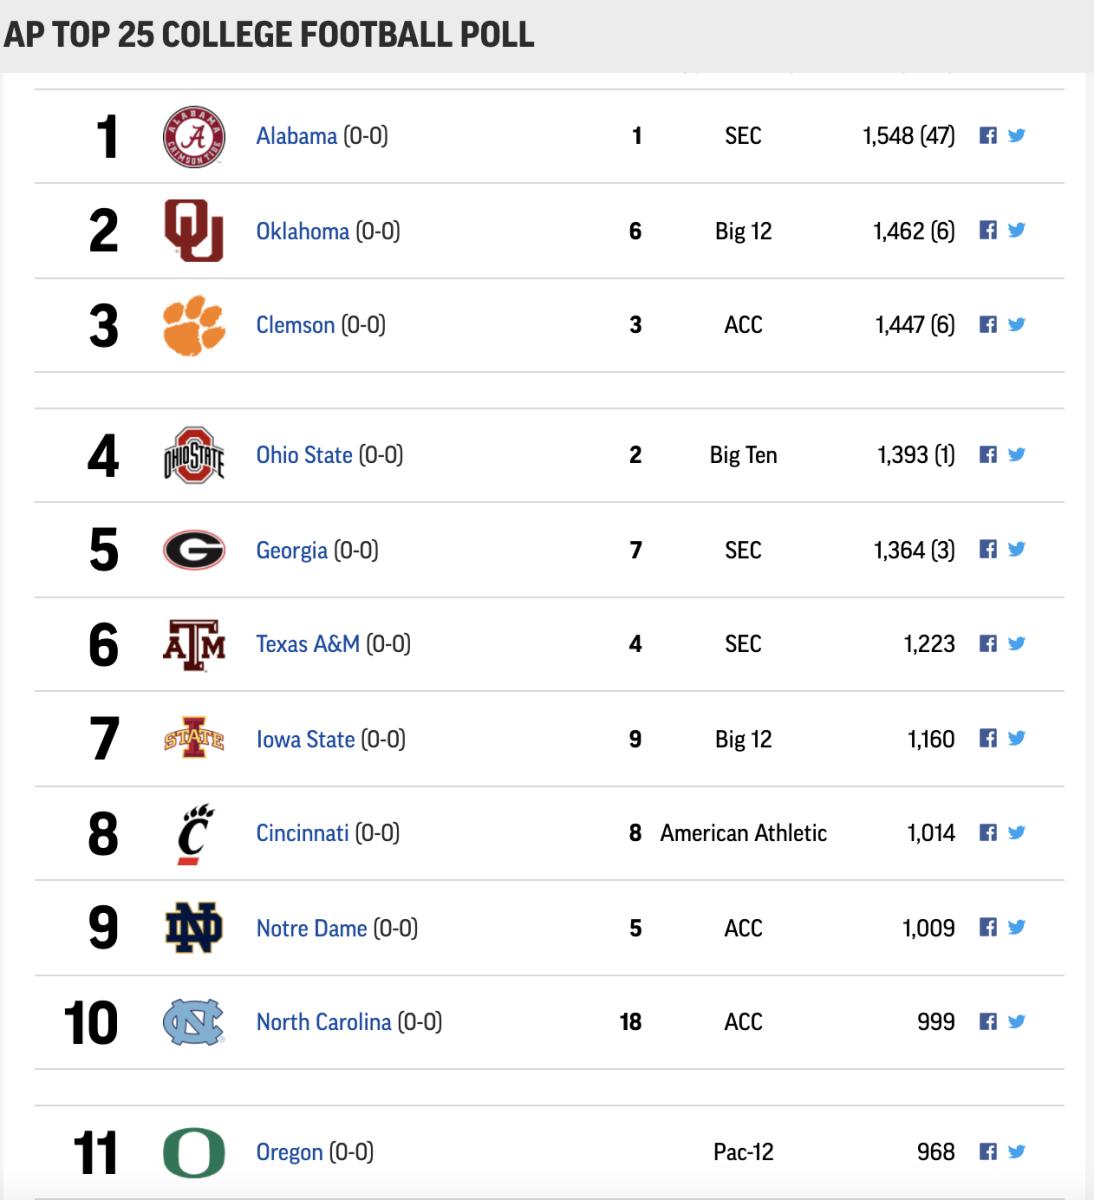Click the Texas A&M team name
The width and height of the screenshot is (1094, 1200).
(307, 644)
